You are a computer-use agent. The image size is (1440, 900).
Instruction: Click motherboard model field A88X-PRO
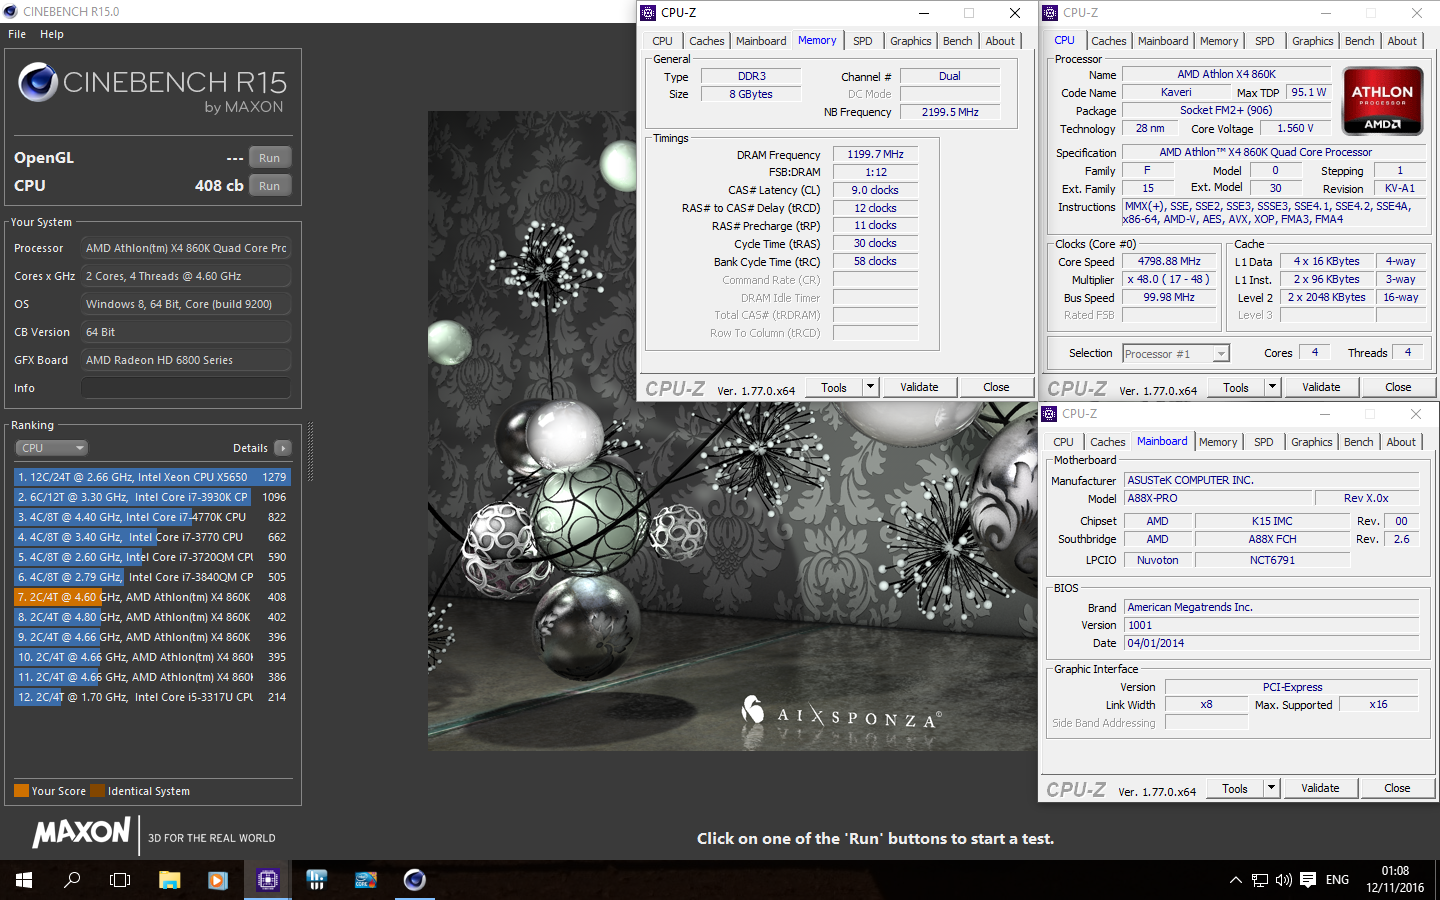click(x=1218, y=498)
